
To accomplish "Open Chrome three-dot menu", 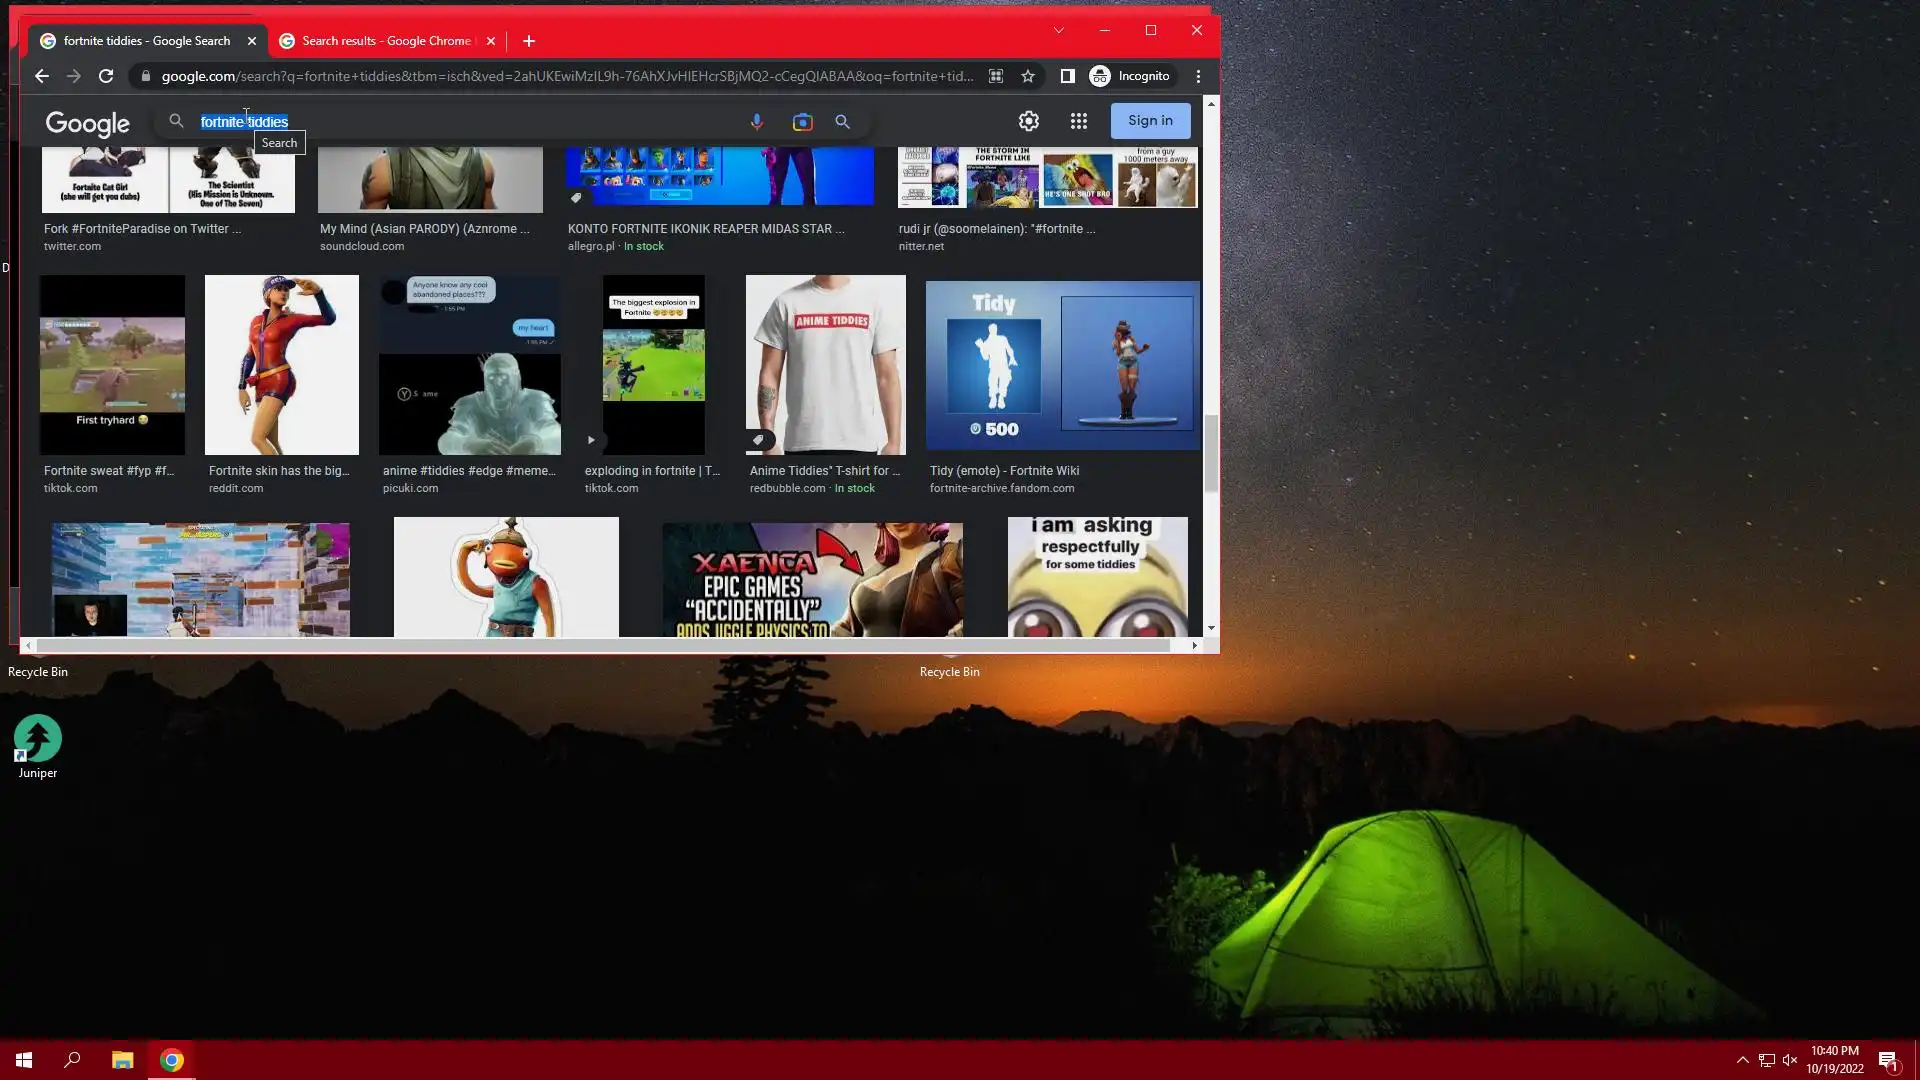I will [1198, 76].
